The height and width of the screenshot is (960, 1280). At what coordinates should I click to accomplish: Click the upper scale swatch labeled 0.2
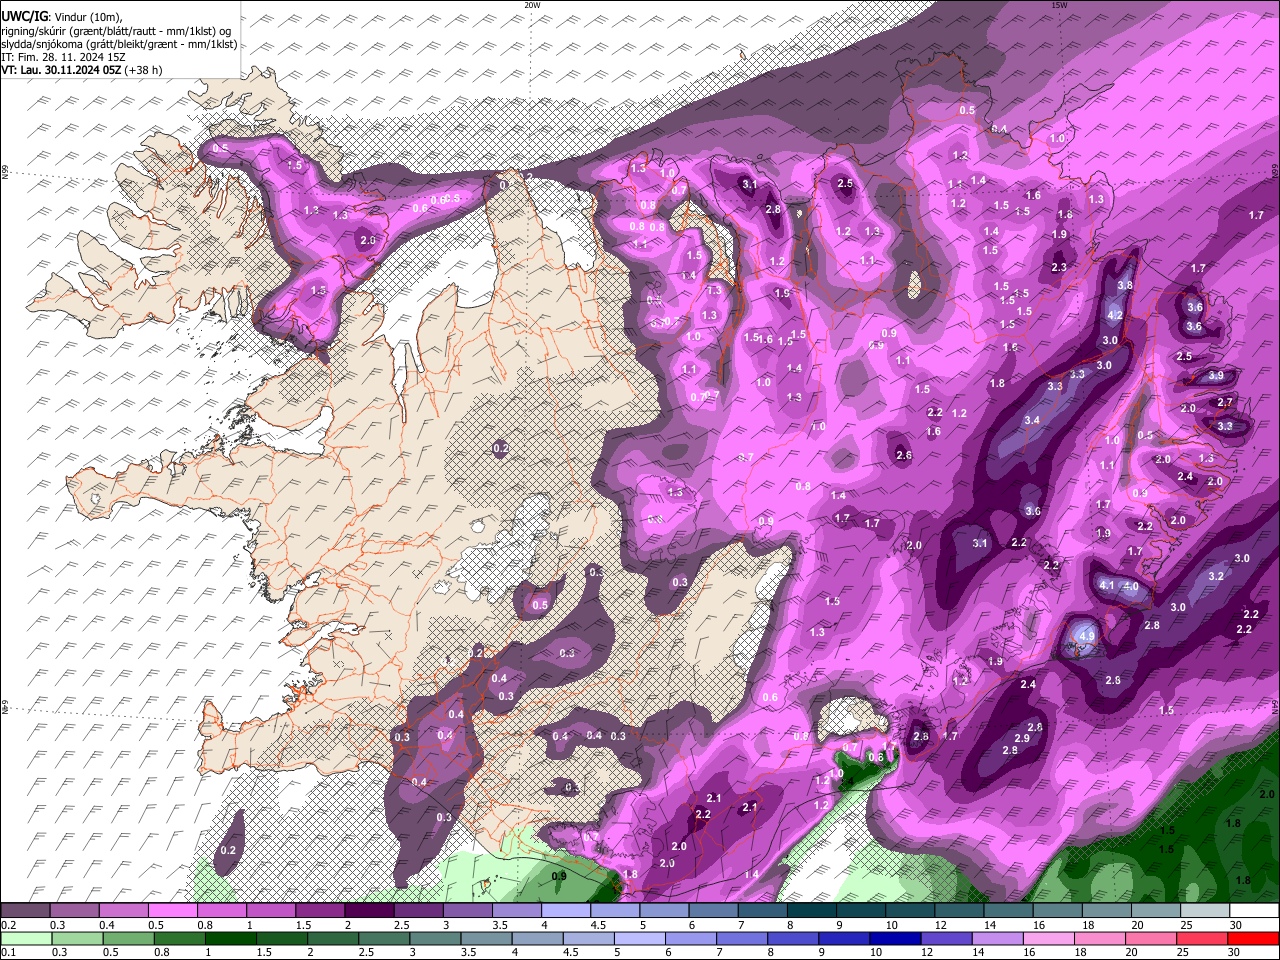pyautogui.click(x=25, y=911)
